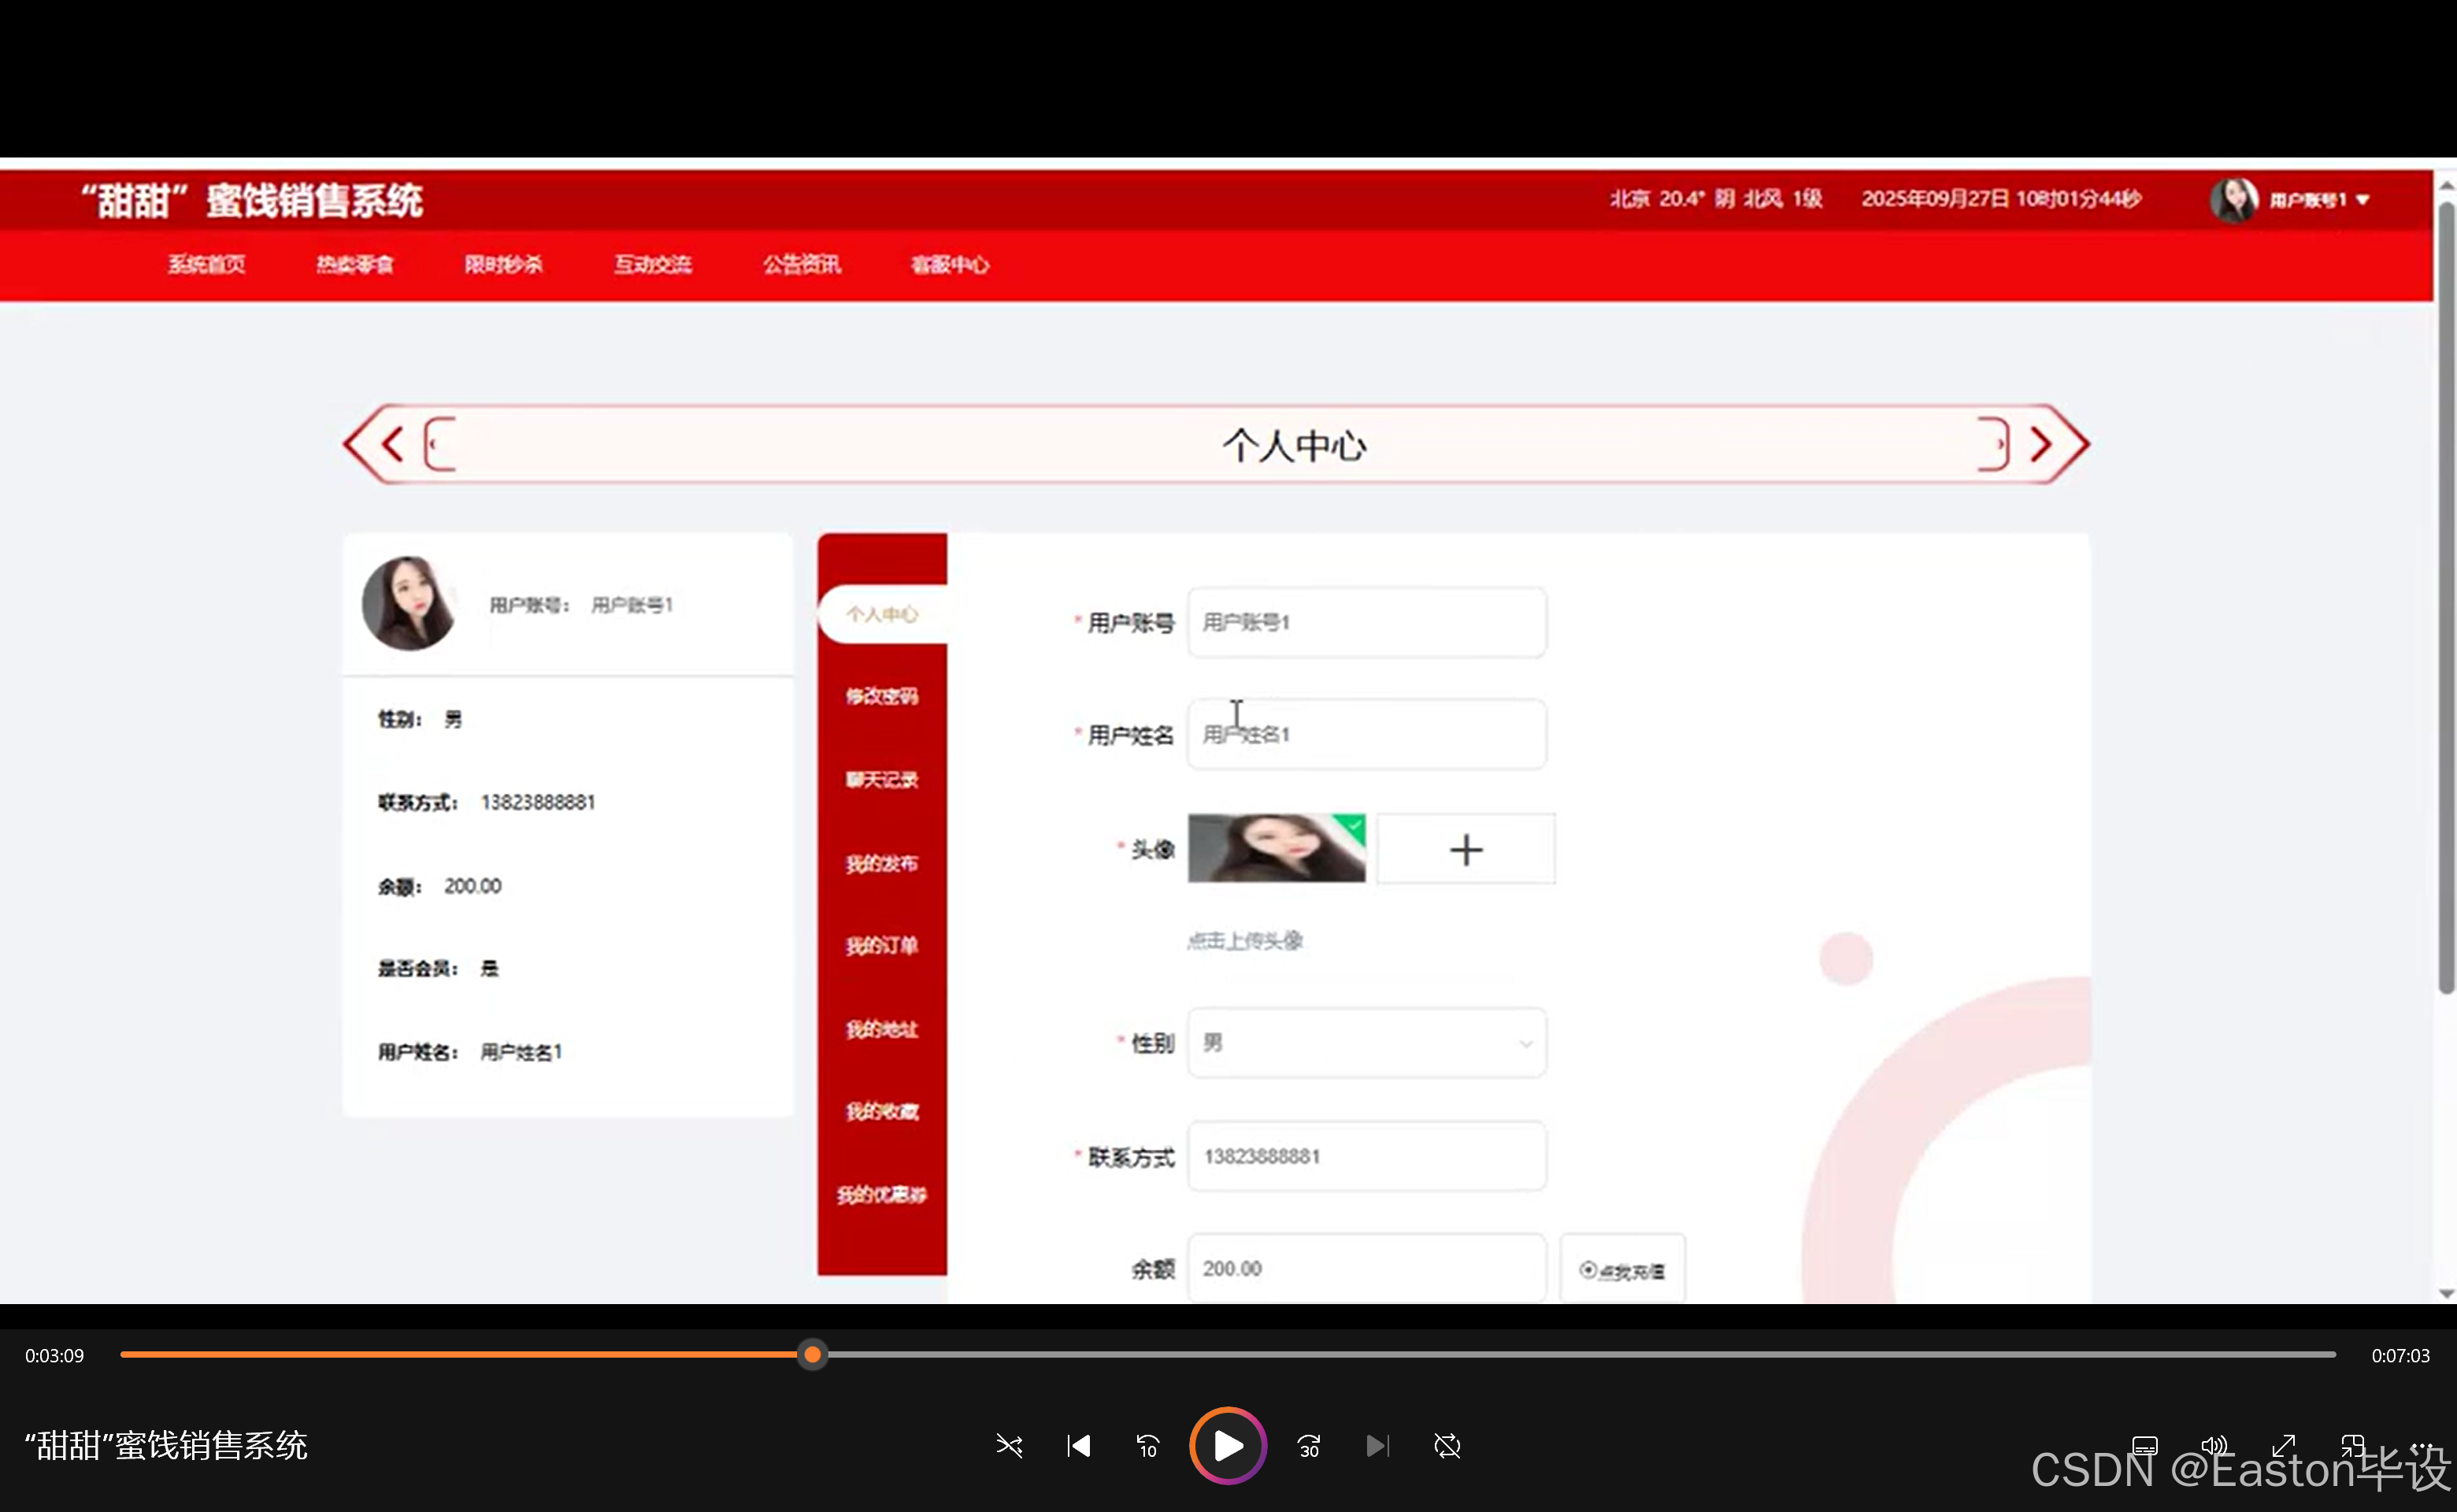Click the video title below the progress bar

pyautogui.click(x=166, y=1446)
